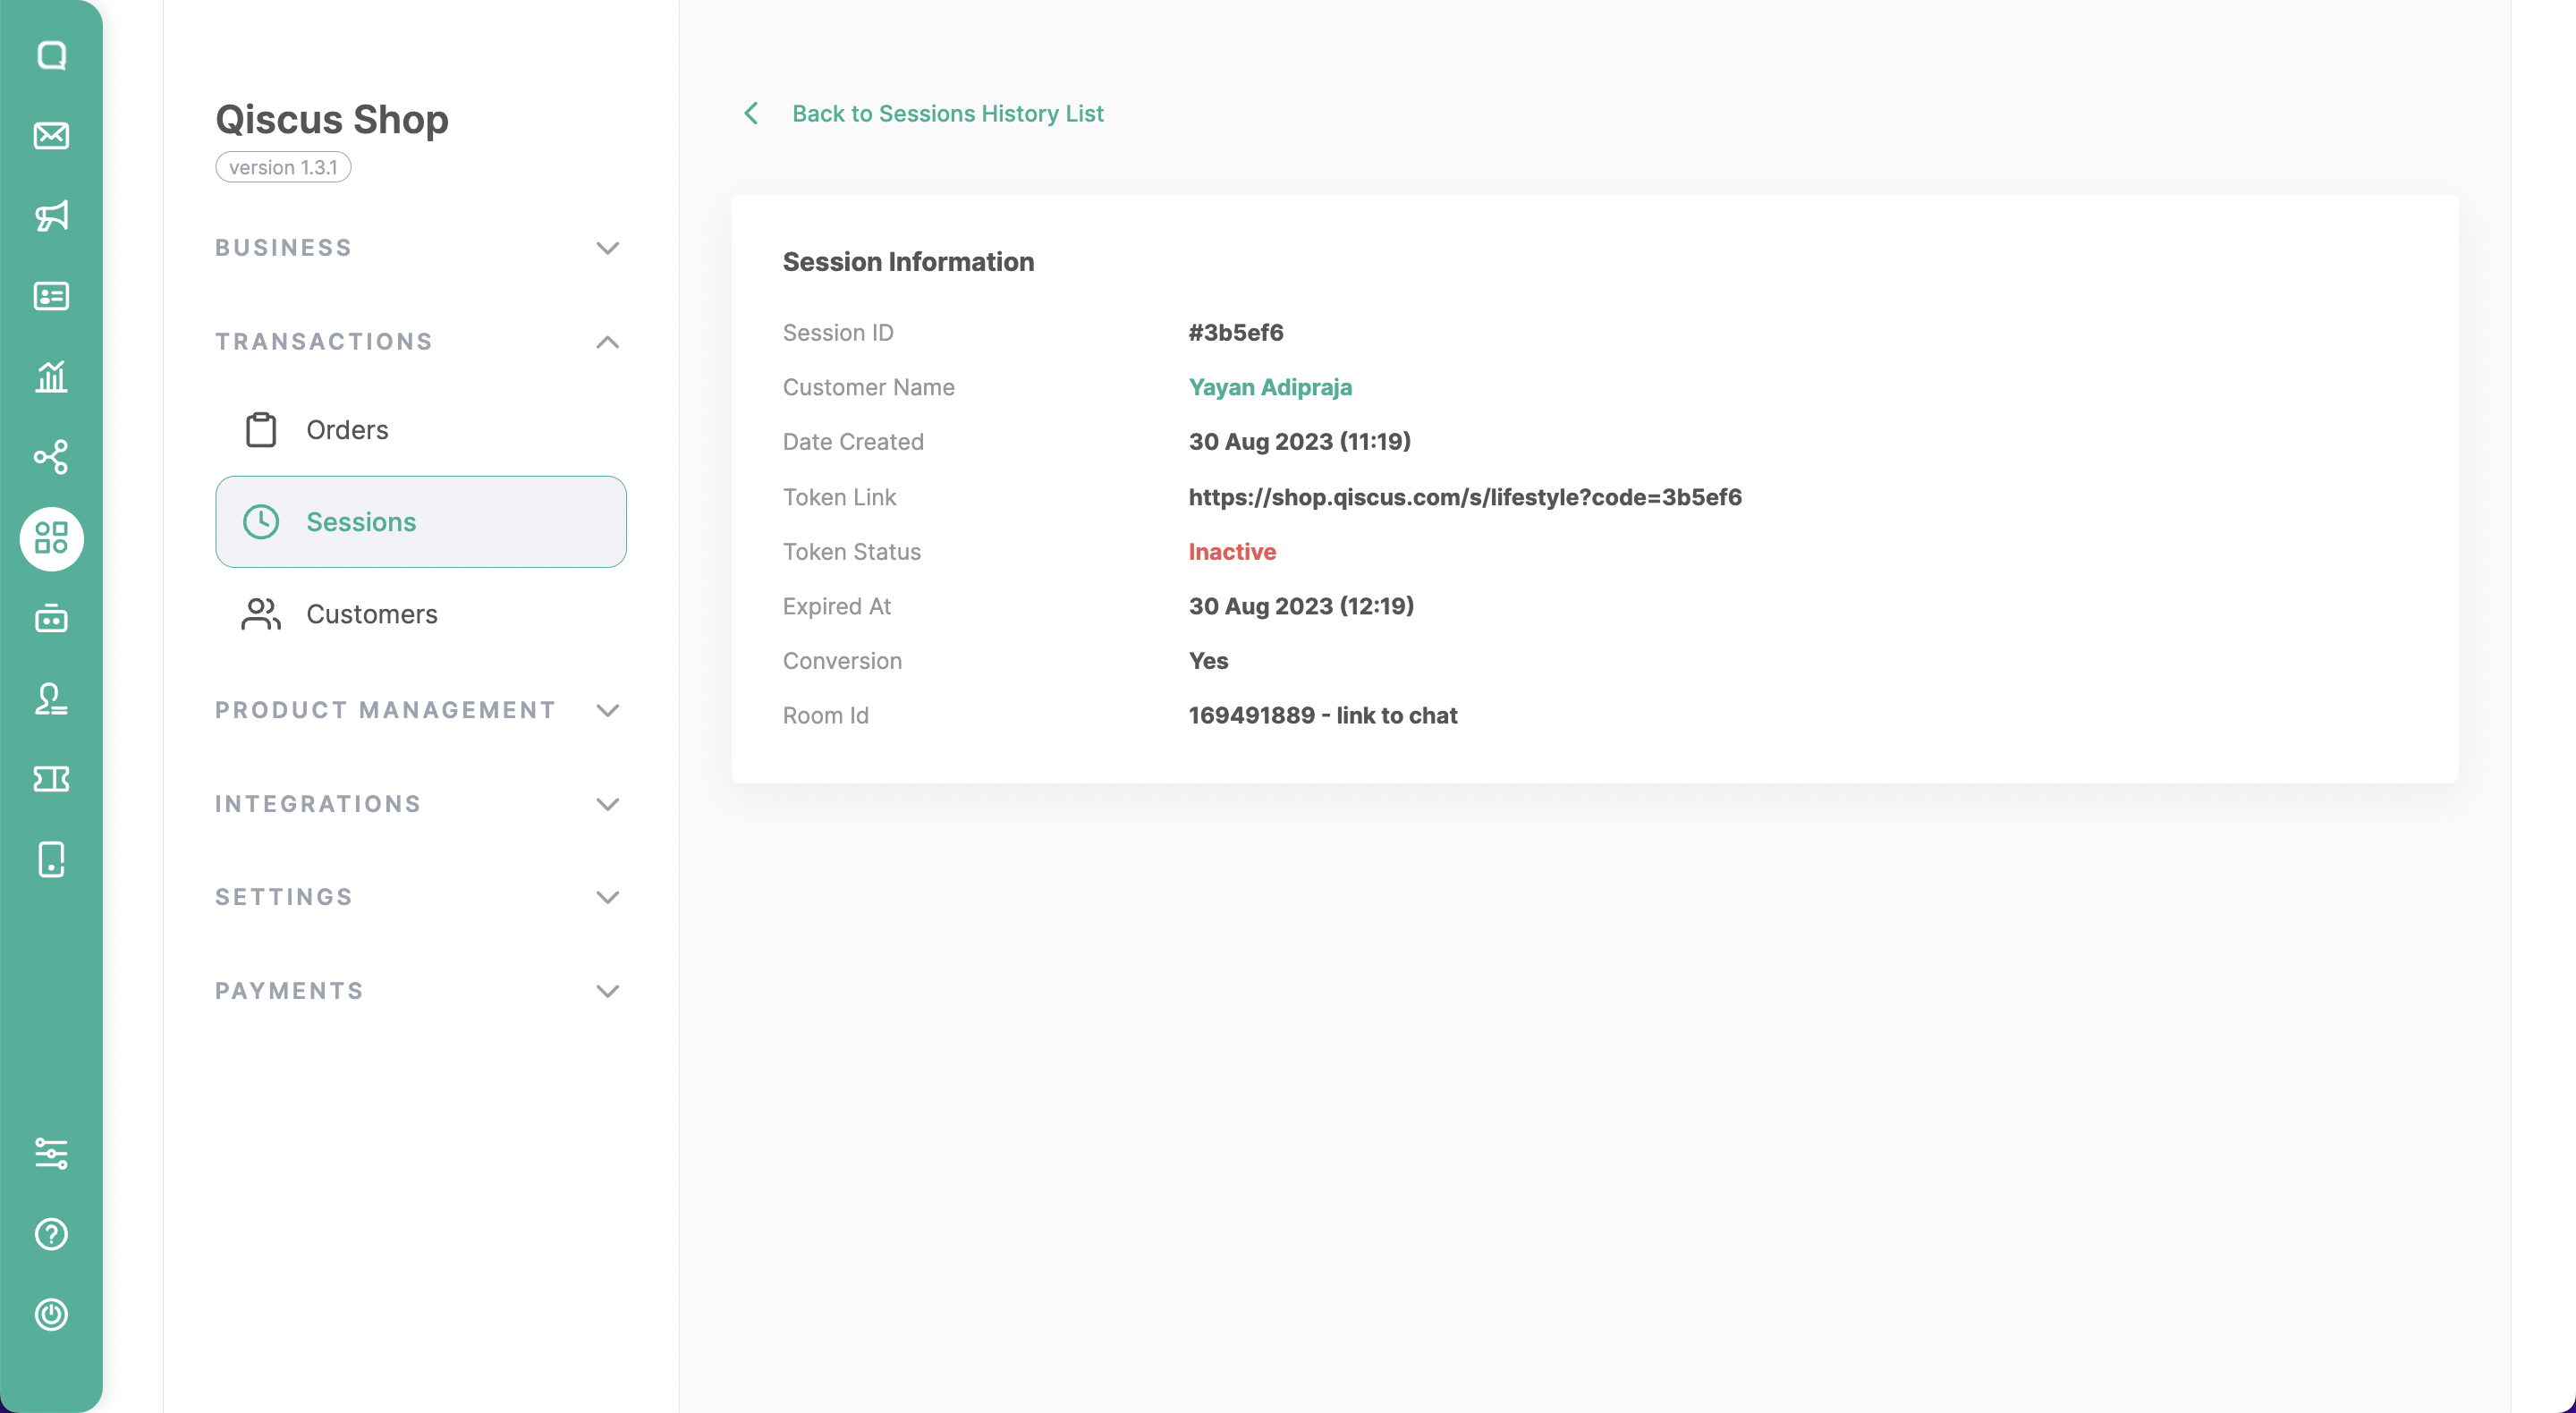Click the power logout icon
Screen dimensions: 2576x1413
51,1314
